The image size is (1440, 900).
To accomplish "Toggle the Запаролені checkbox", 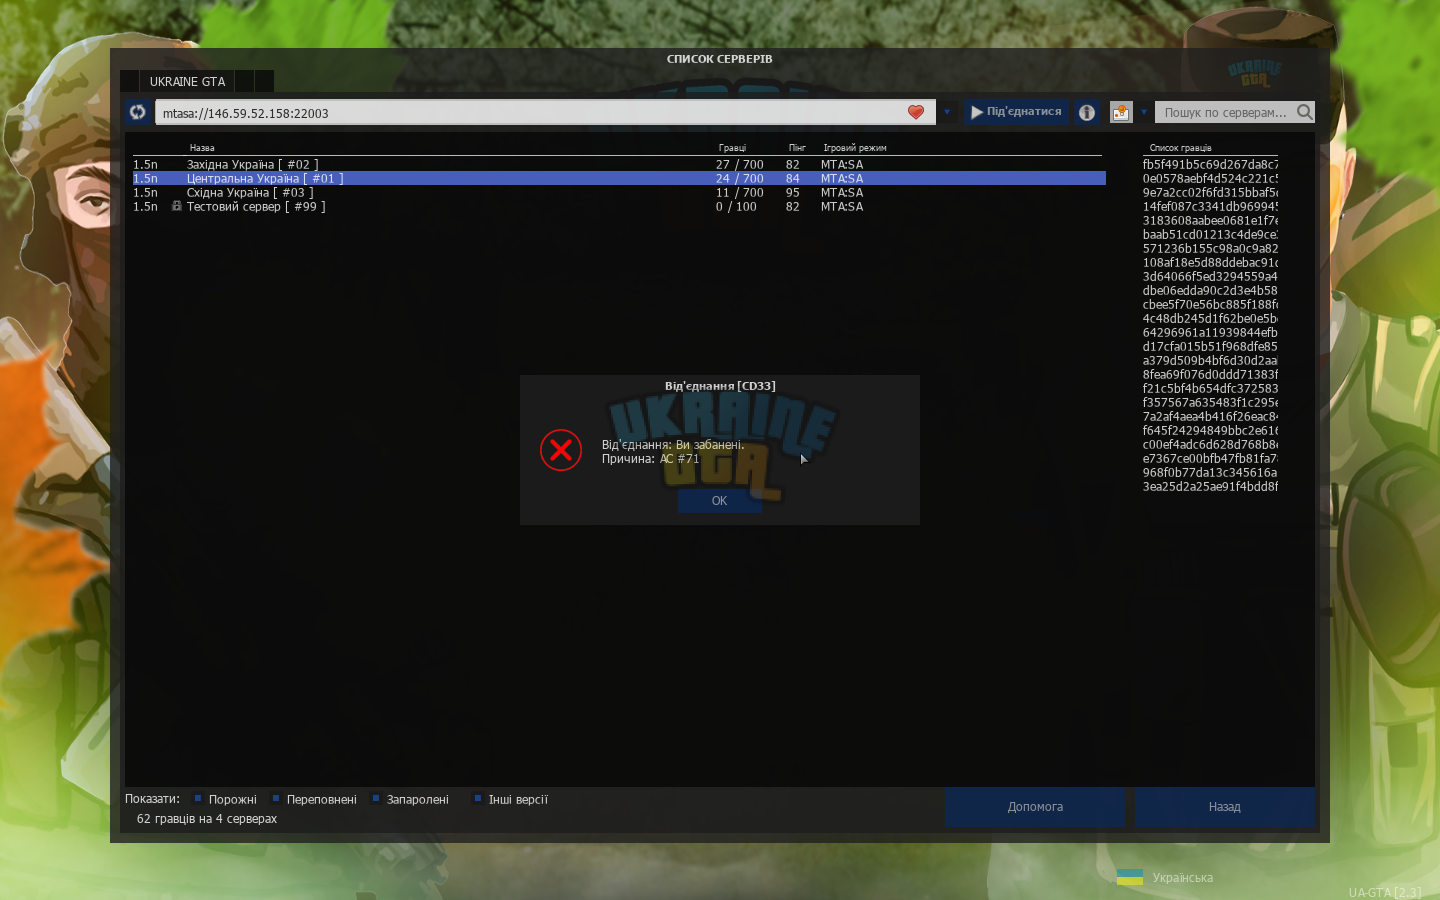I will pyautogui.click(x=376, y=798).
